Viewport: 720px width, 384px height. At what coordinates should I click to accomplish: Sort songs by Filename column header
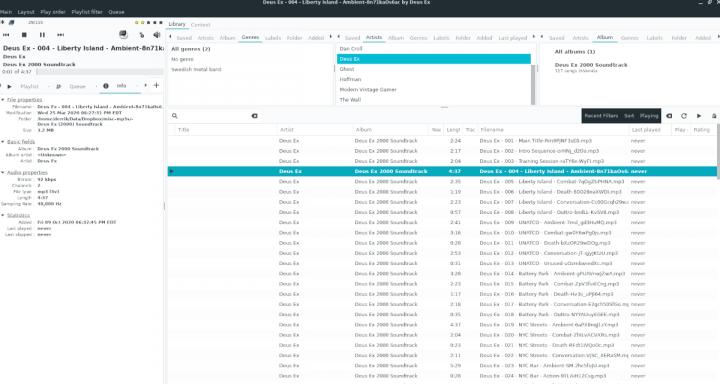point(553,130)
